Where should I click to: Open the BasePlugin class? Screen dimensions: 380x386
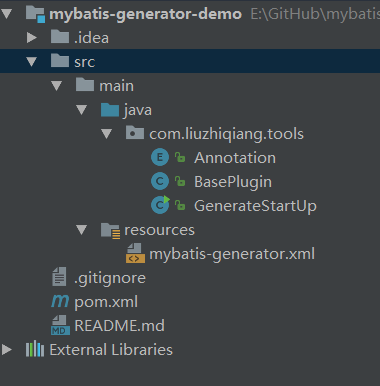[233, 182]
